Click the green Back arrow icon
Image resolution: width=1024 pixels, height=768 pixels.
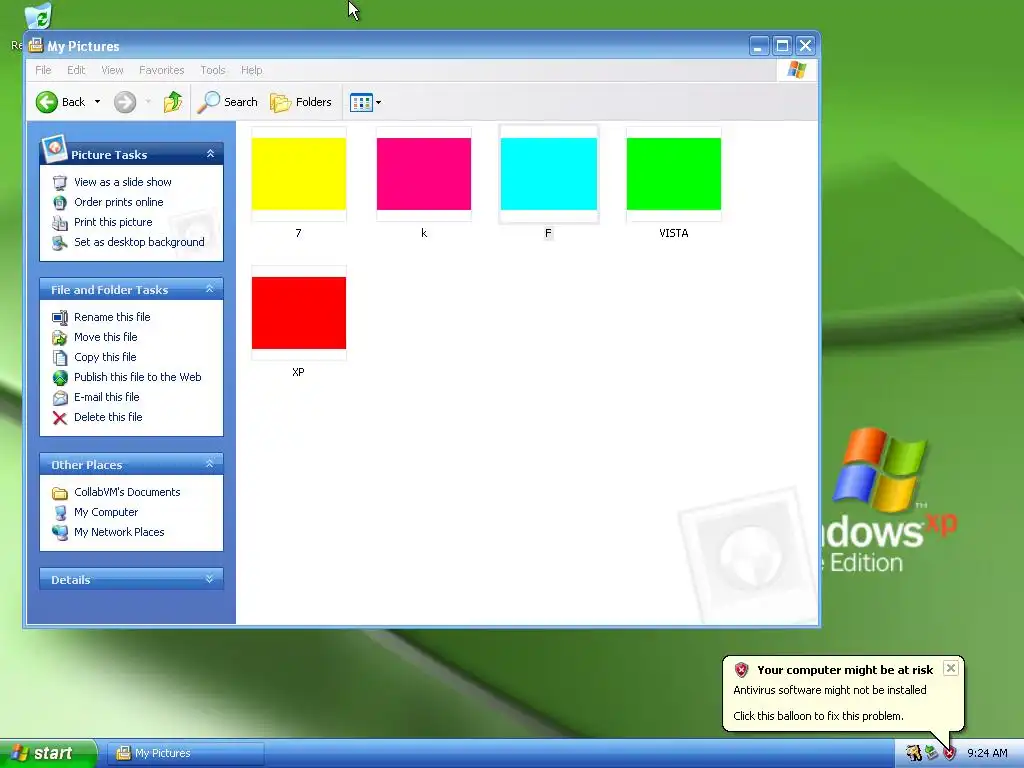point(47,102)
